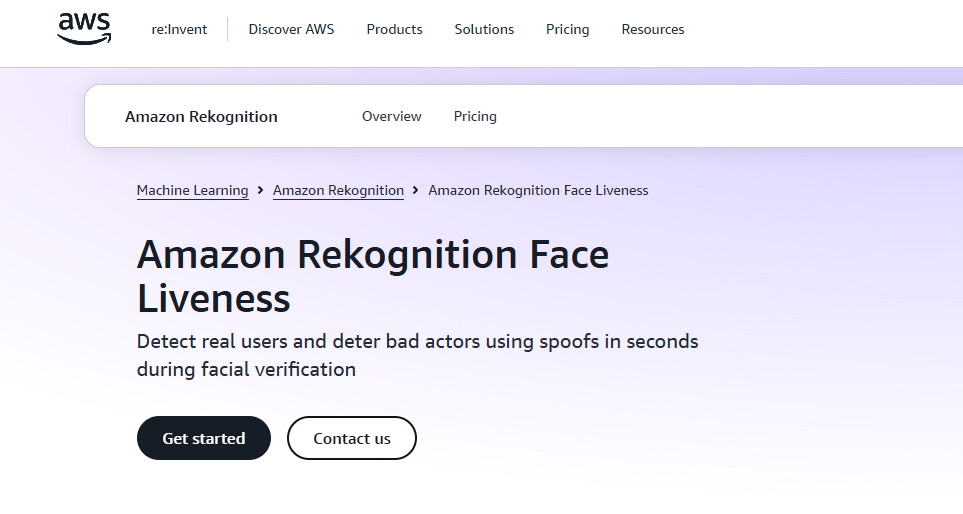
Task: Open the Resources menu
Action: click(x=653, y=29)
